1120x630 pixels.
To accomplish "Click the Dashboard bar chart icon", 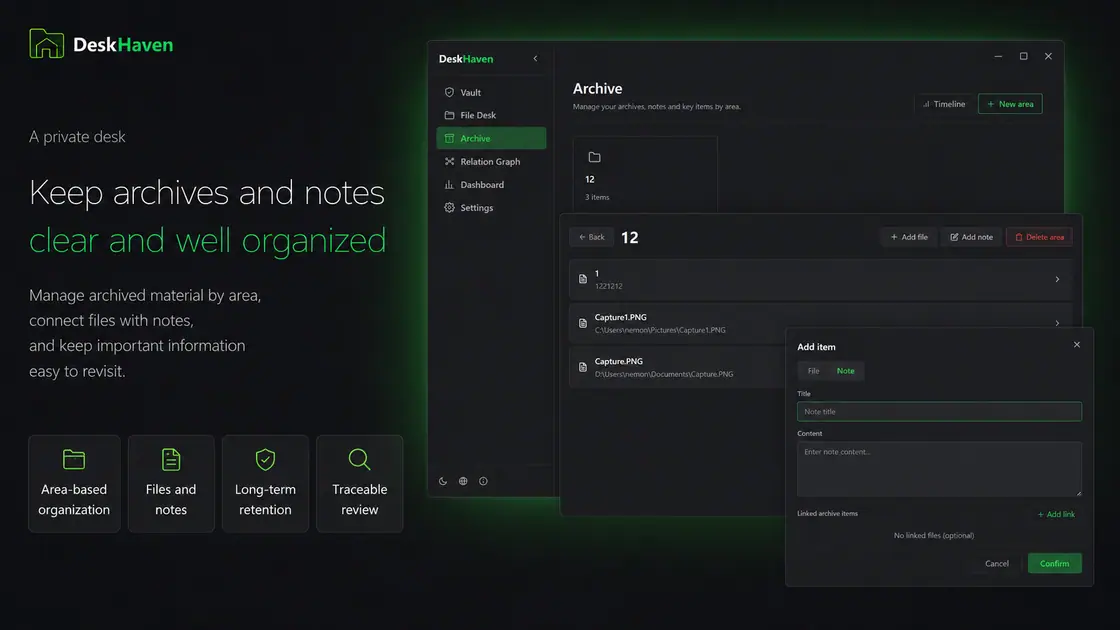I will (449, 184).
